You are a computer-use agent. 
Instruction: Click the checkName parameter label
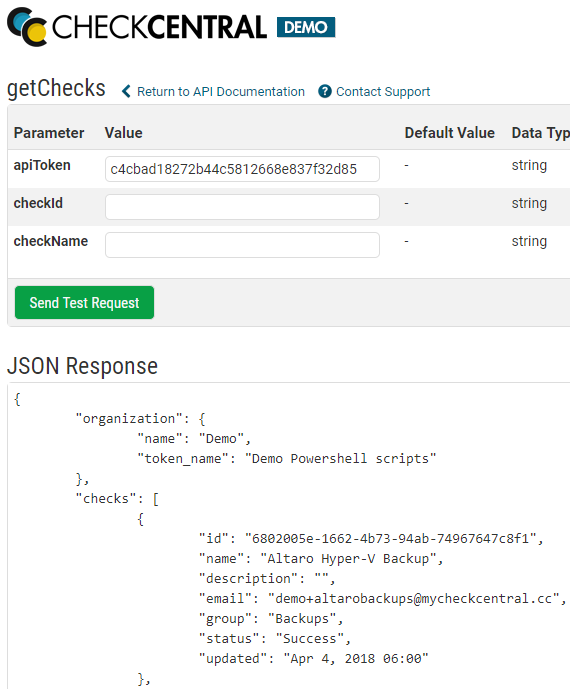(51, 241)
